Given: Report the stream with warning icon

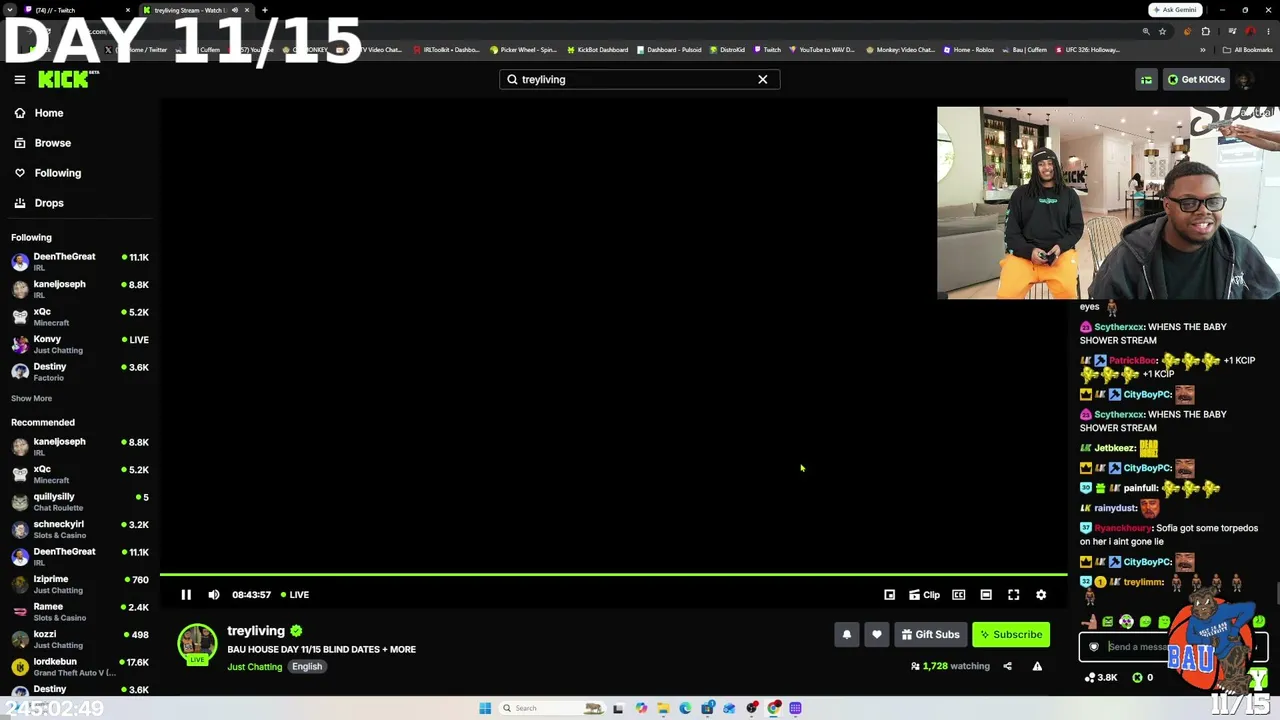Looking at the screenshot, I should (x=1037, y=666).
